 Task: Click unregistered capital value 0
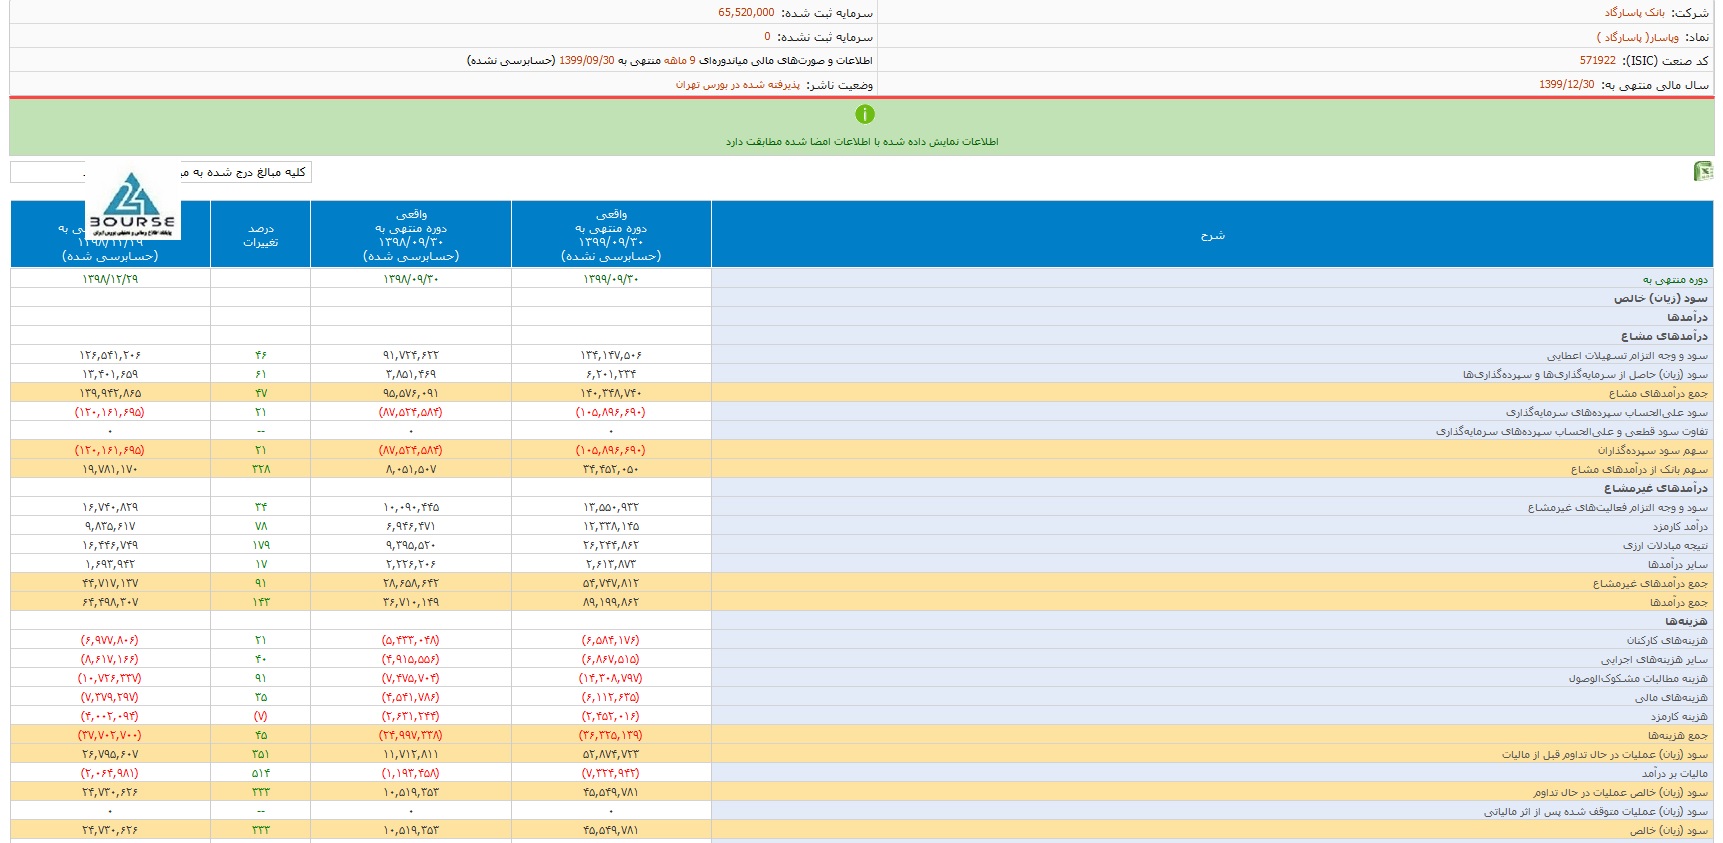pos(768,37)
